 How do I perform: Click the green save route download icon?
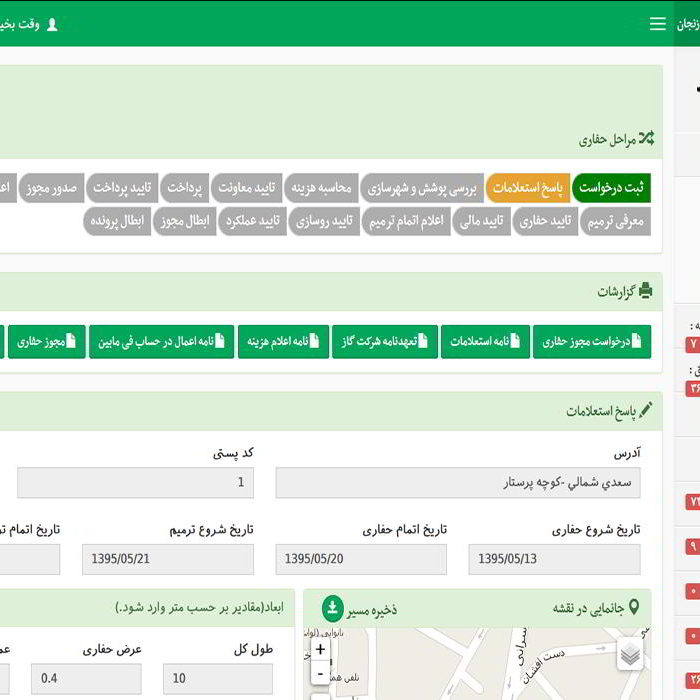click(x=333, y=608)
